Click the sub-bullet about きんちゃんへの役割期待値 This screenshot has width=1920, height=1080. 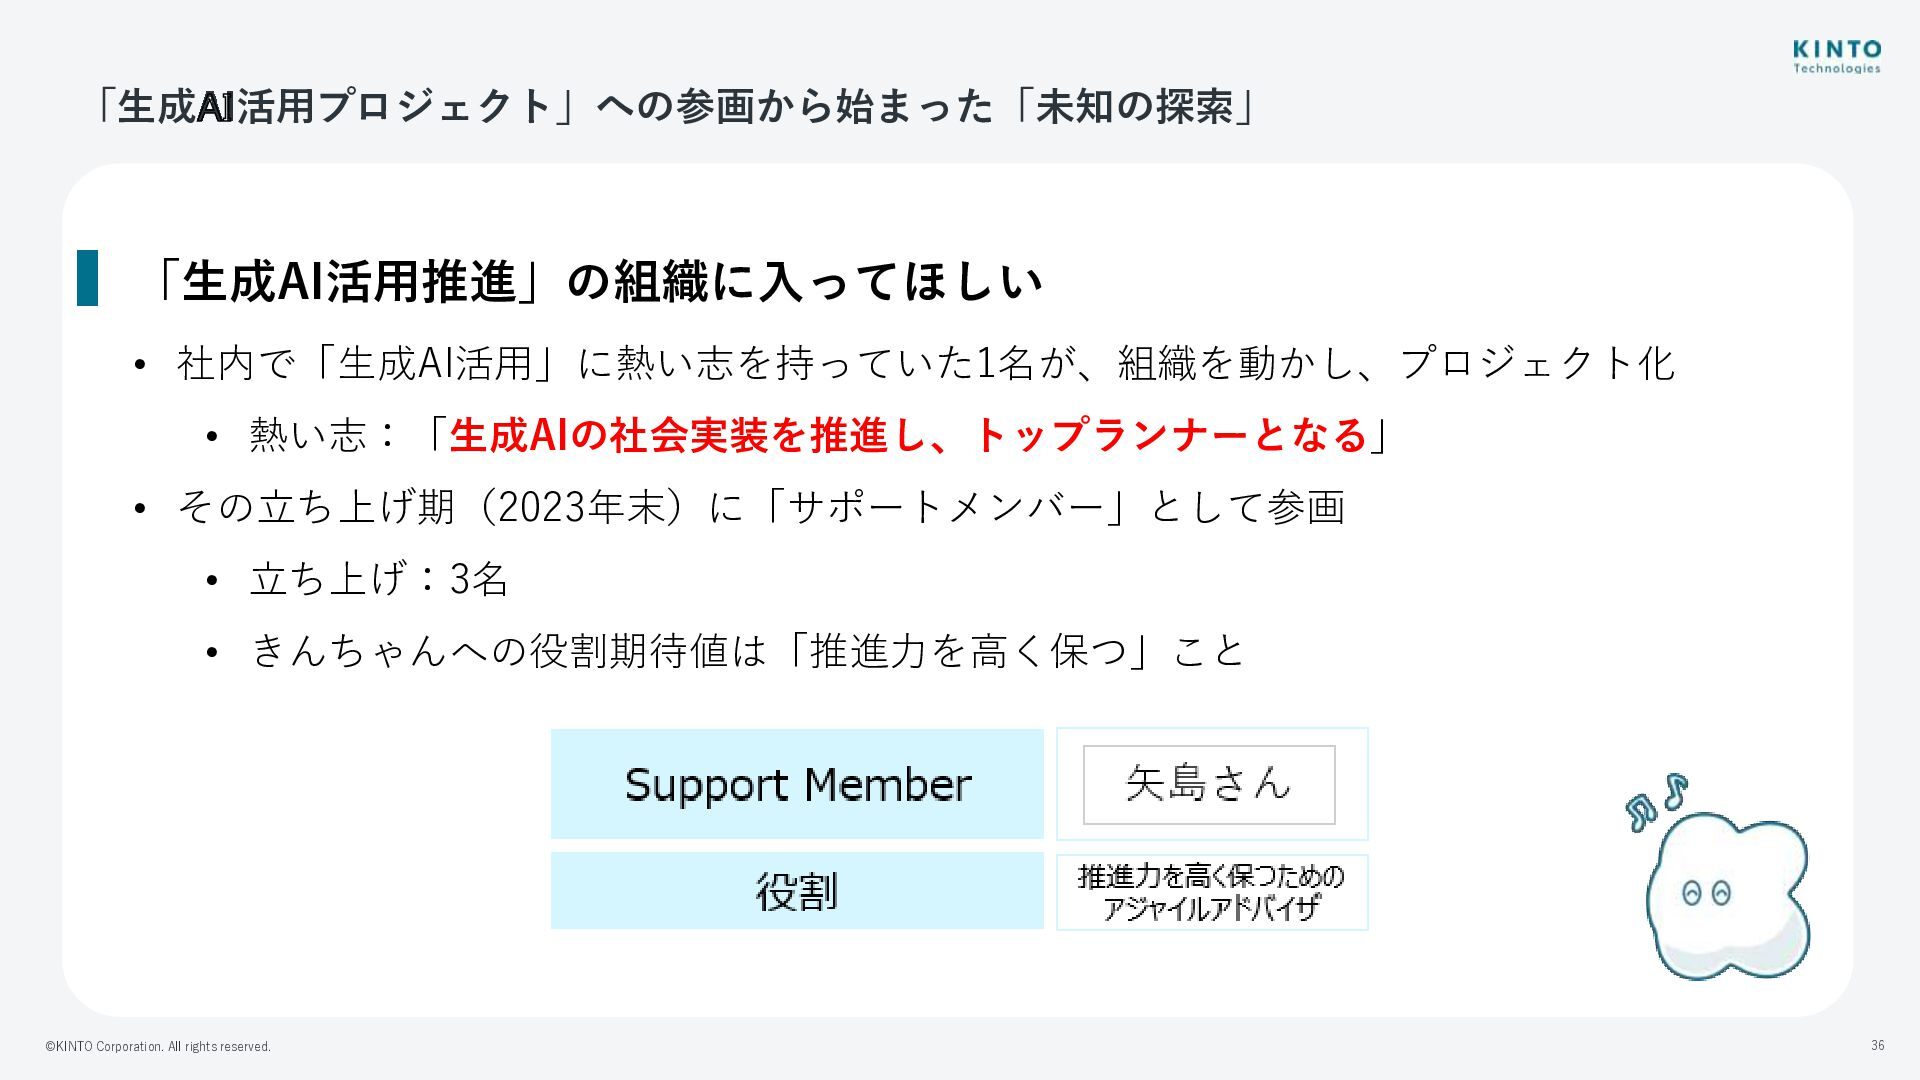point(747,651)
